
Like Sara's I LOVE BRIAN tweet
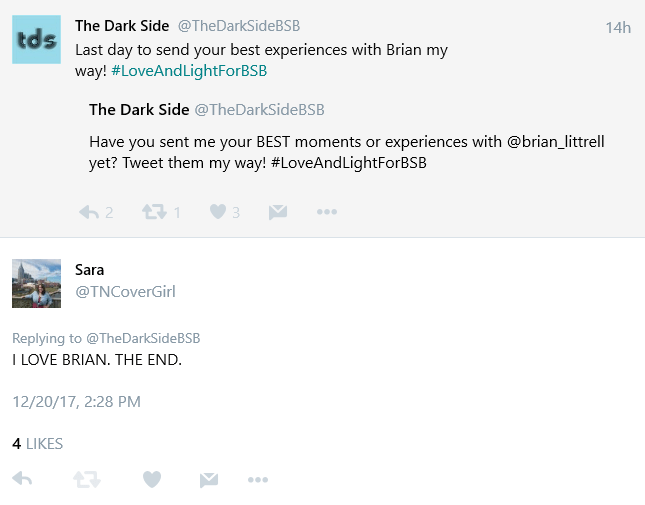tap(151, 480)
